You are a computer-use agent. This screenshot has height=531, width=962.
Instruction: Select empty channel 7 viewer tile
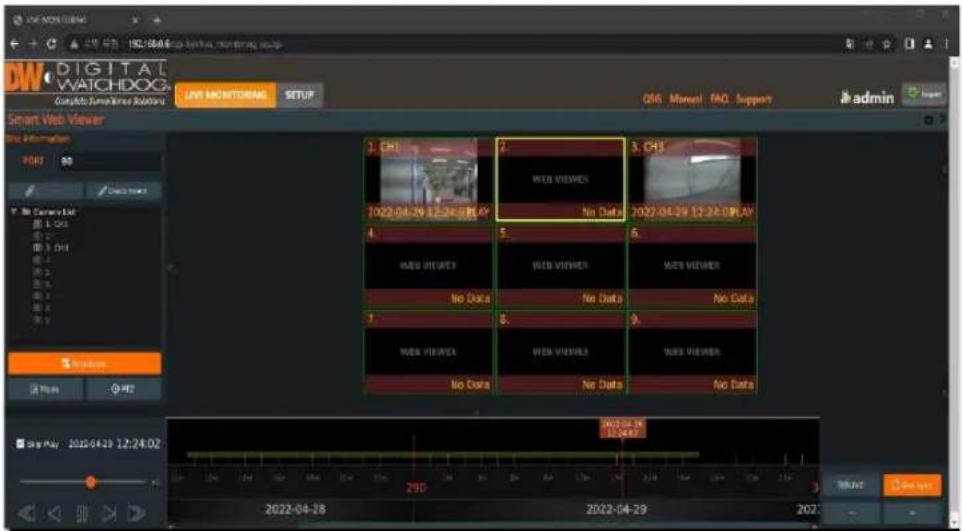click(x=429, y=353)
